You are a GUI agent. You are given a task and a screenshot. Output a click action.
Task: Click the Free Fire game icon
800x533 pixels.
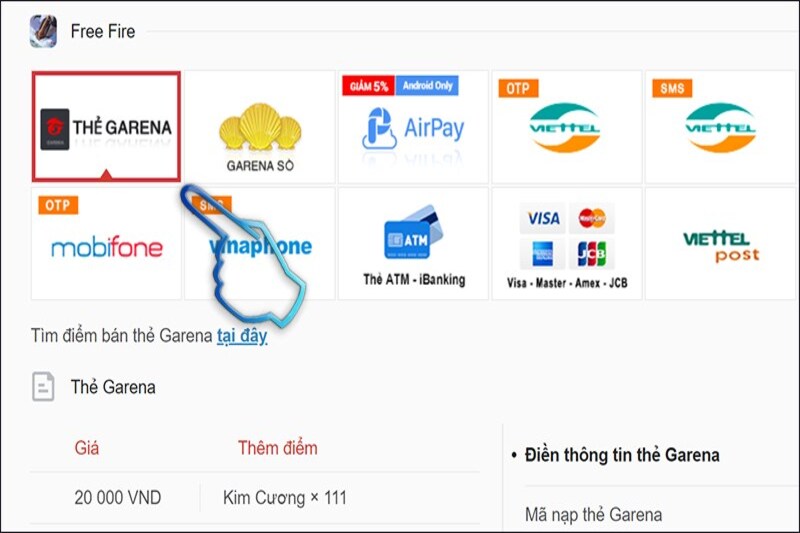click(x=43, y=31)
